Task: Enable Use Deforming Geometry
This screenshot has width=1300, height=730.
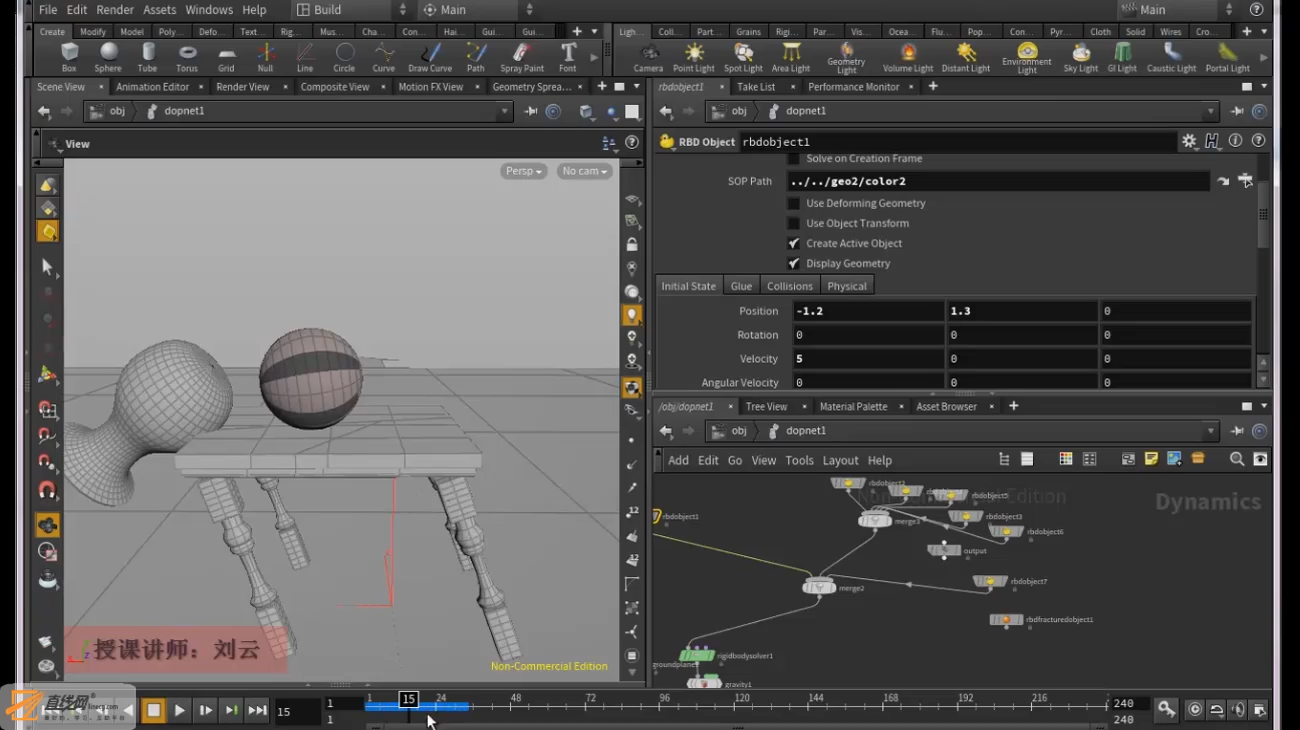Action: coord(793,203)
